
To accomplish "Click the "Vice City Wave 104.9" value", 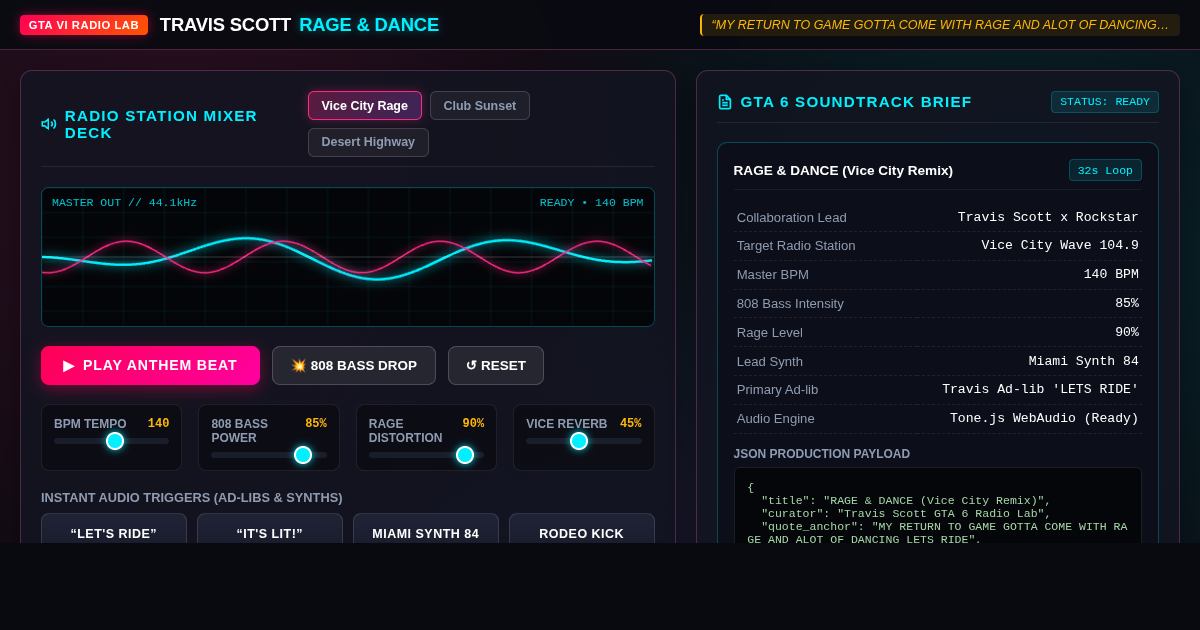I will pyautogui.click(x=1060, y=246).
